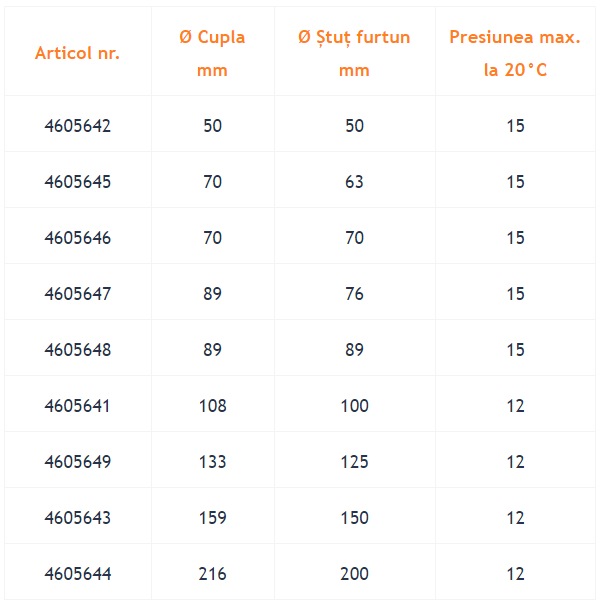
Task: Click article number 4605642
Action: (x=78, y=126)
